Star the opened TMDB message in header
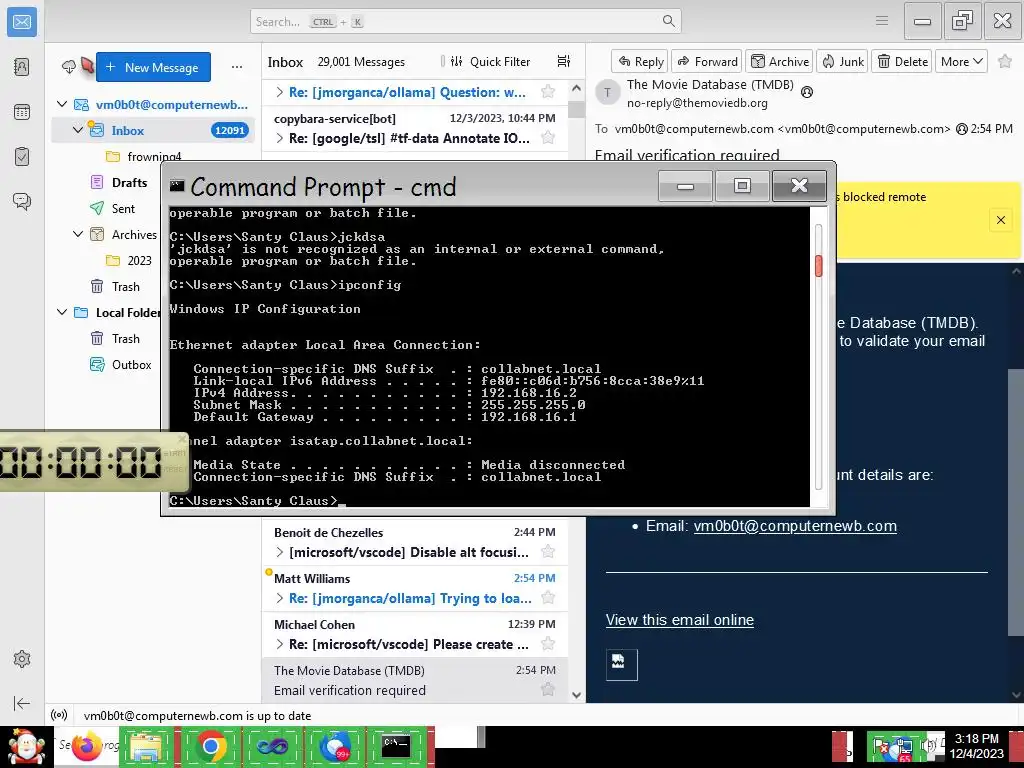 pos(1004,61)
